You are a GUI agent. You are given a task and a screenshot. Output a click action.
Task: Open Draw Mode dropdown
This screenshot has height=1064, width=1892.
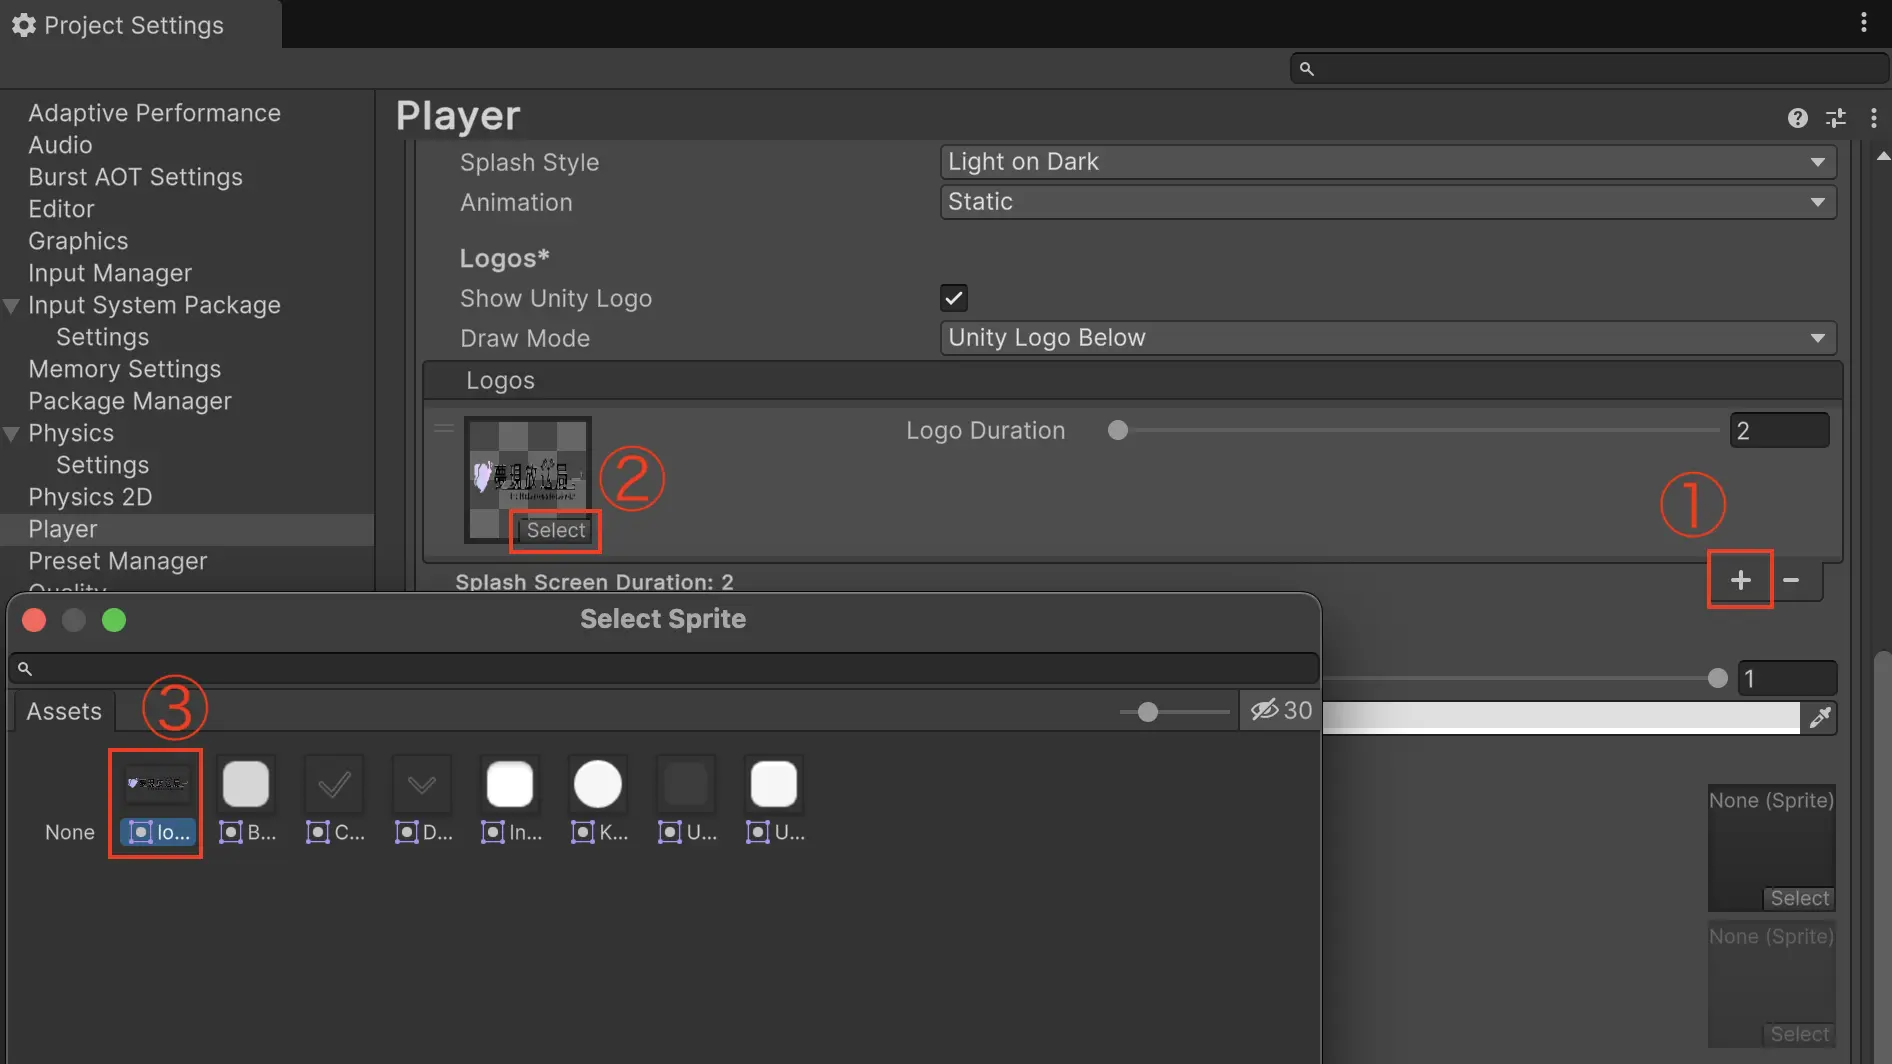click(1388, 338)
